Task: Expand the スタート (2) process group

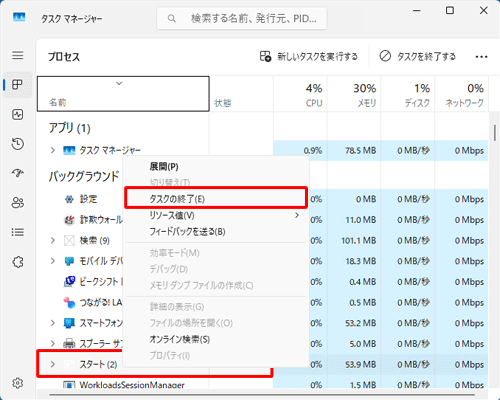Action: [x=52, y=364]
